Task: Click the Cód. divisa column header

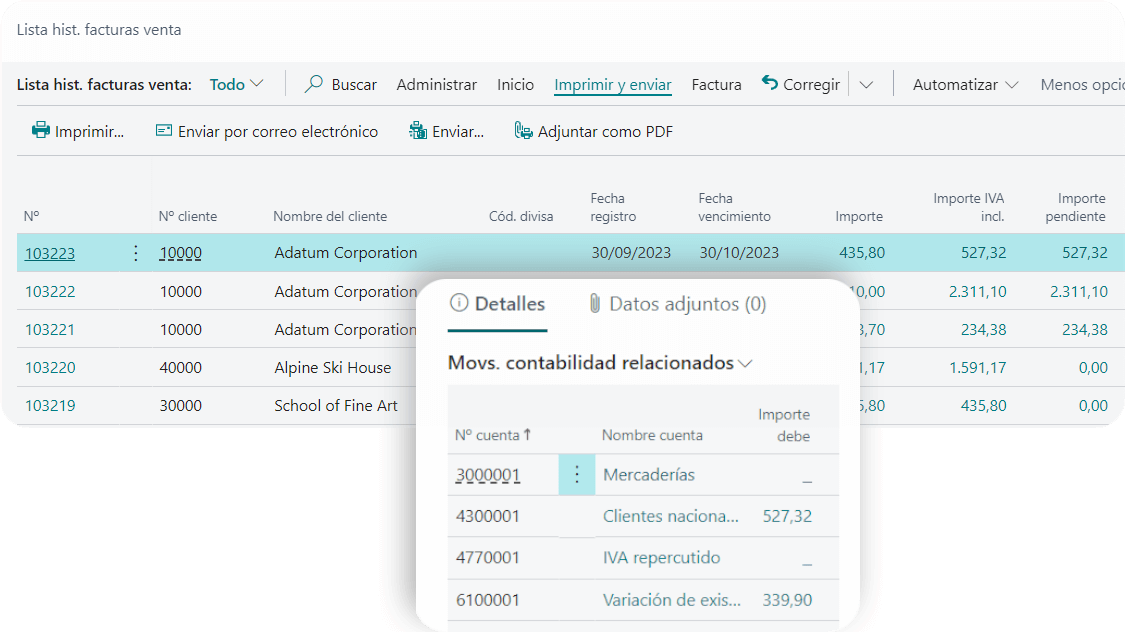Action: pos(521,216)
